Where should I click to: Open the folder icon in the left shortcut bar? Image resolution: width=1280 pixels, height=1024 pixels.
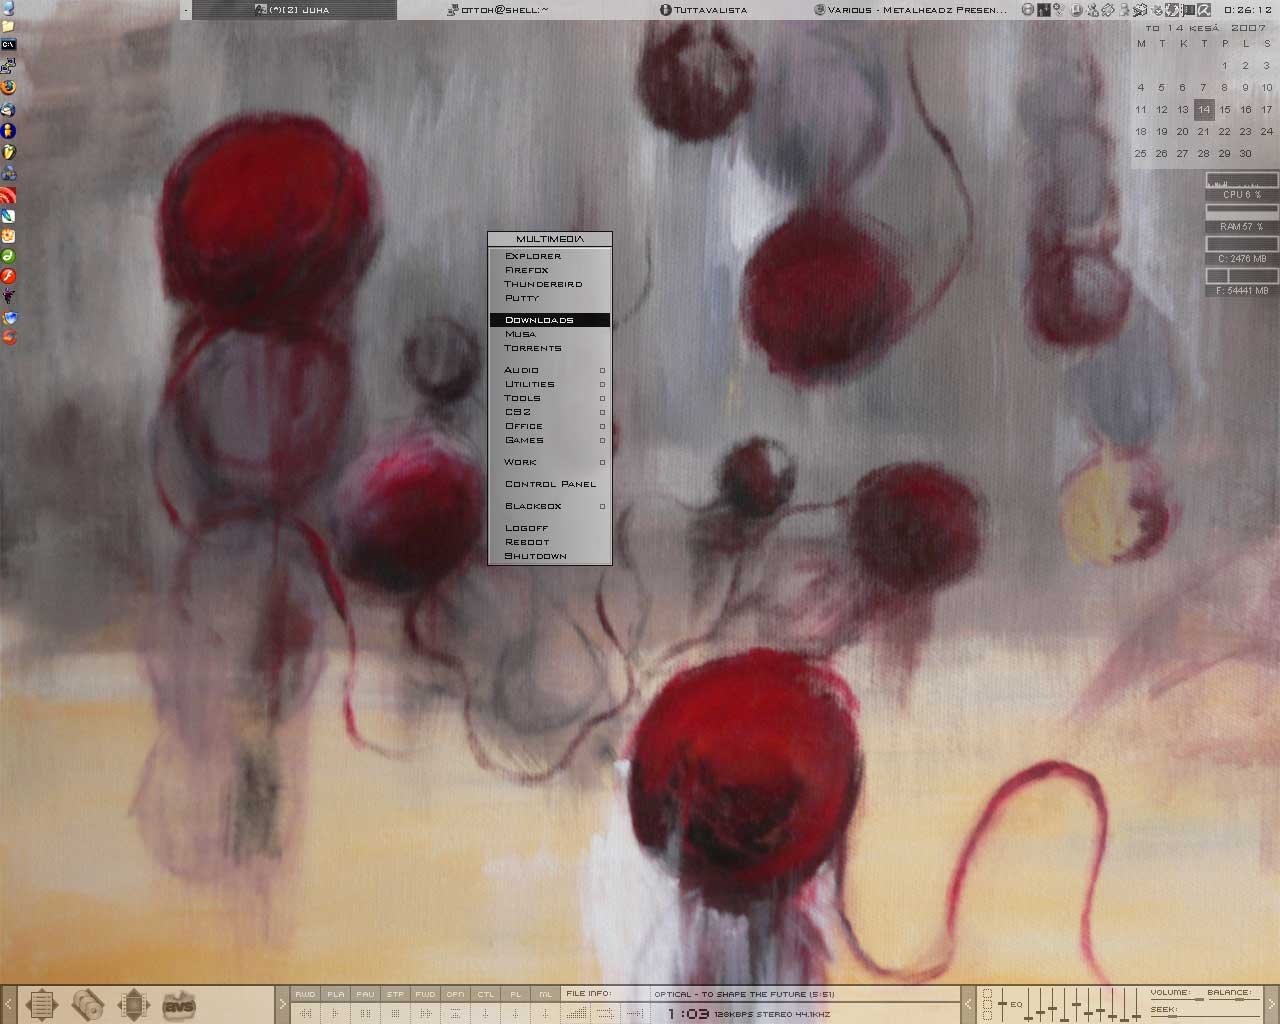(8, 26)
